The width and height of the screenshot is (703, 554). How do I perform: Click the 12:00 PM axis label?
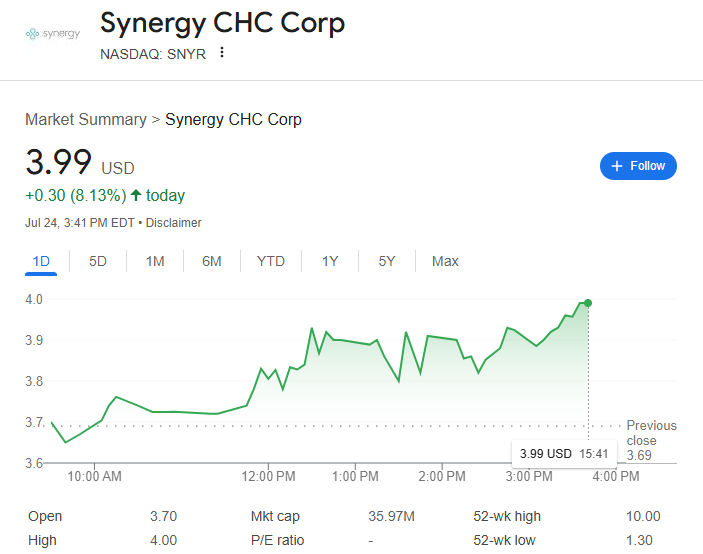click(x=269, y=476)
